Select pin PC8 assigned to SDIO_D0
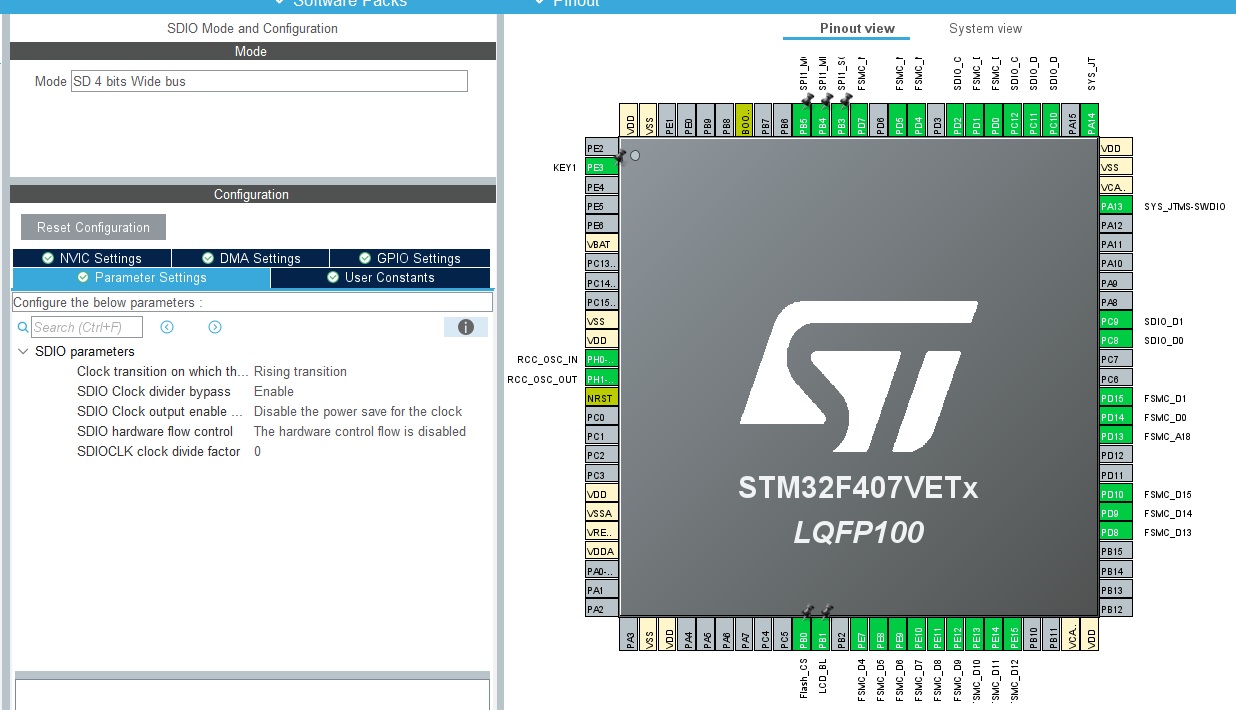 click(1113, 339)
